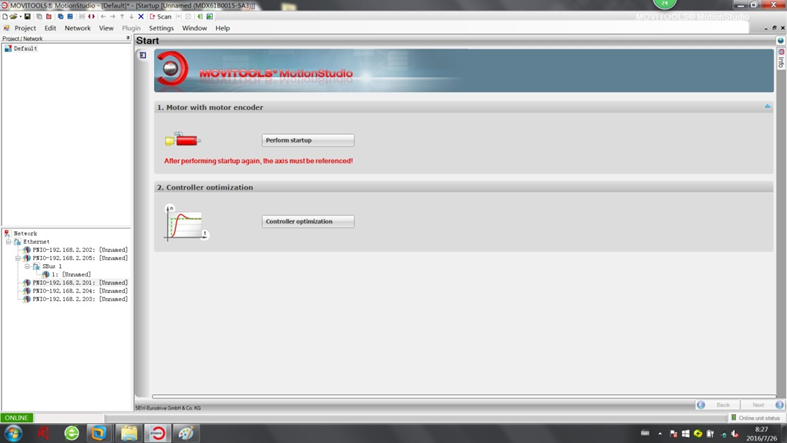Collapse the PNIO-192.168.2.205 tree node
Screen dimensions: 787x443
click(x=18, y=258)
